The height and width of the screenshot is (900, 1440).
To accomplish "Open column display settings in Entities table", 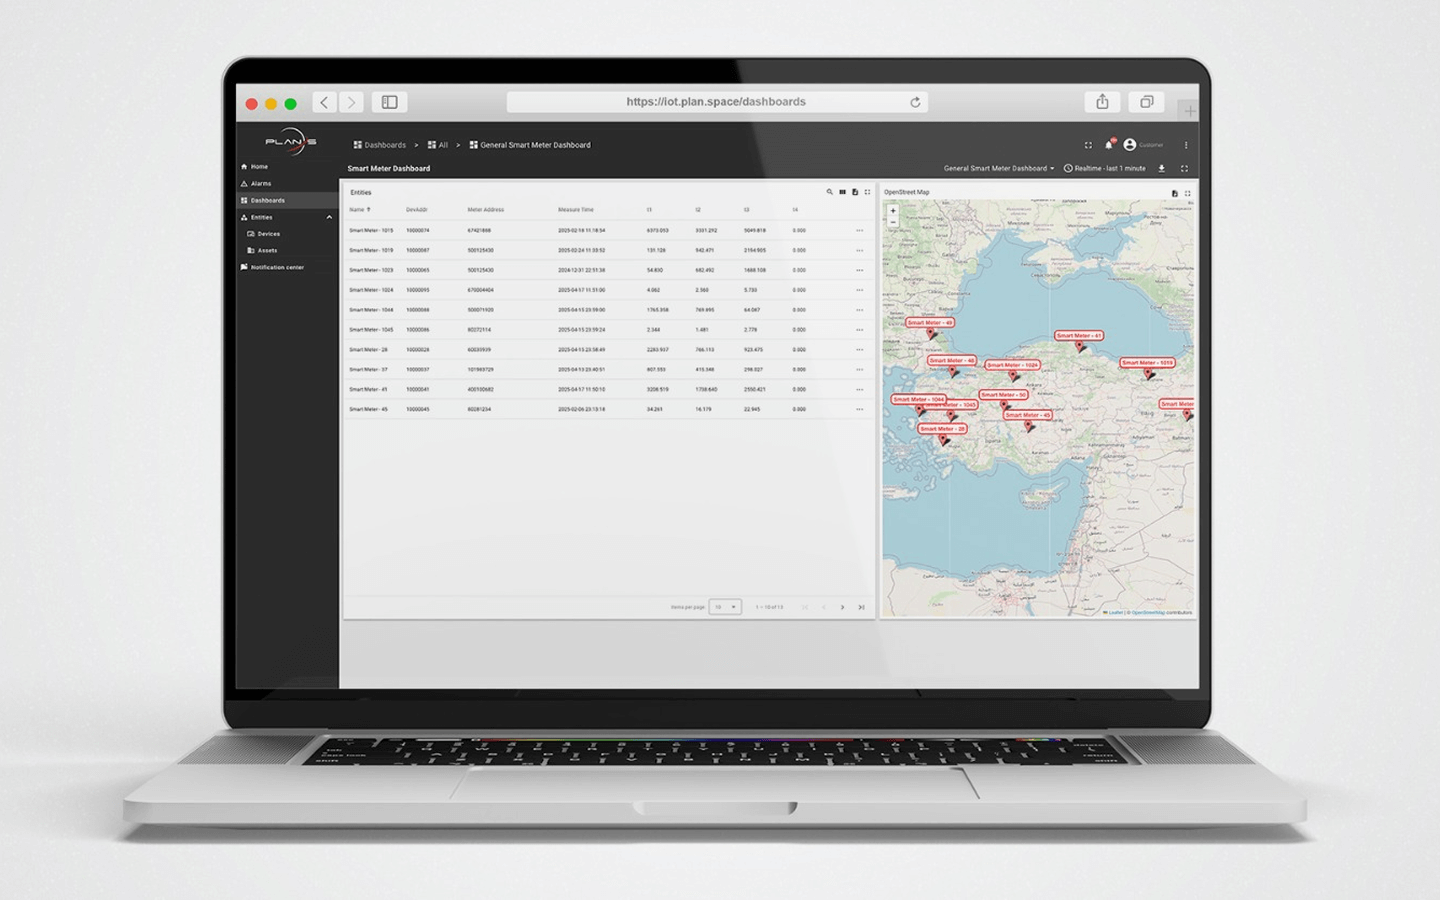I will (842, 192).
